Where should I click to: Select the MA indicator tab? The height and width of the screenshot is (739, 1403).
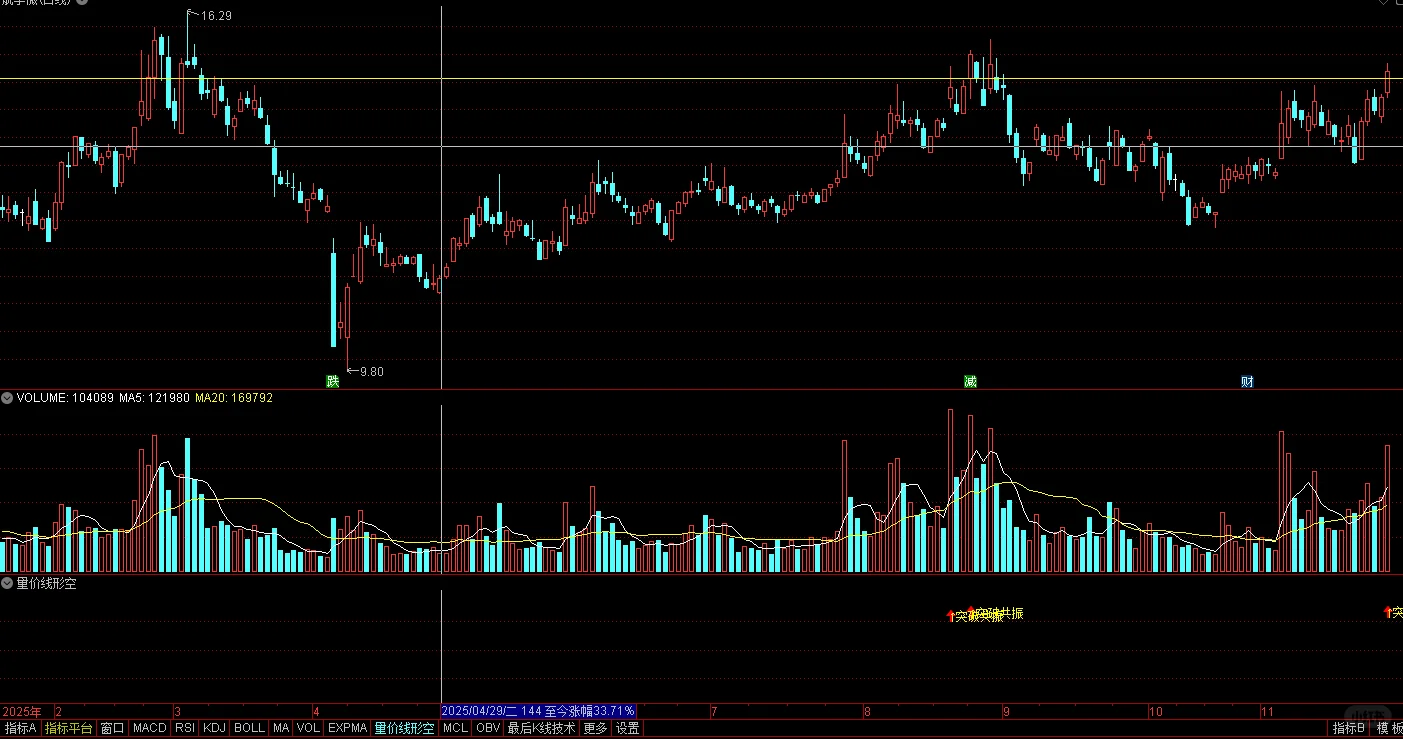[281, 729]
